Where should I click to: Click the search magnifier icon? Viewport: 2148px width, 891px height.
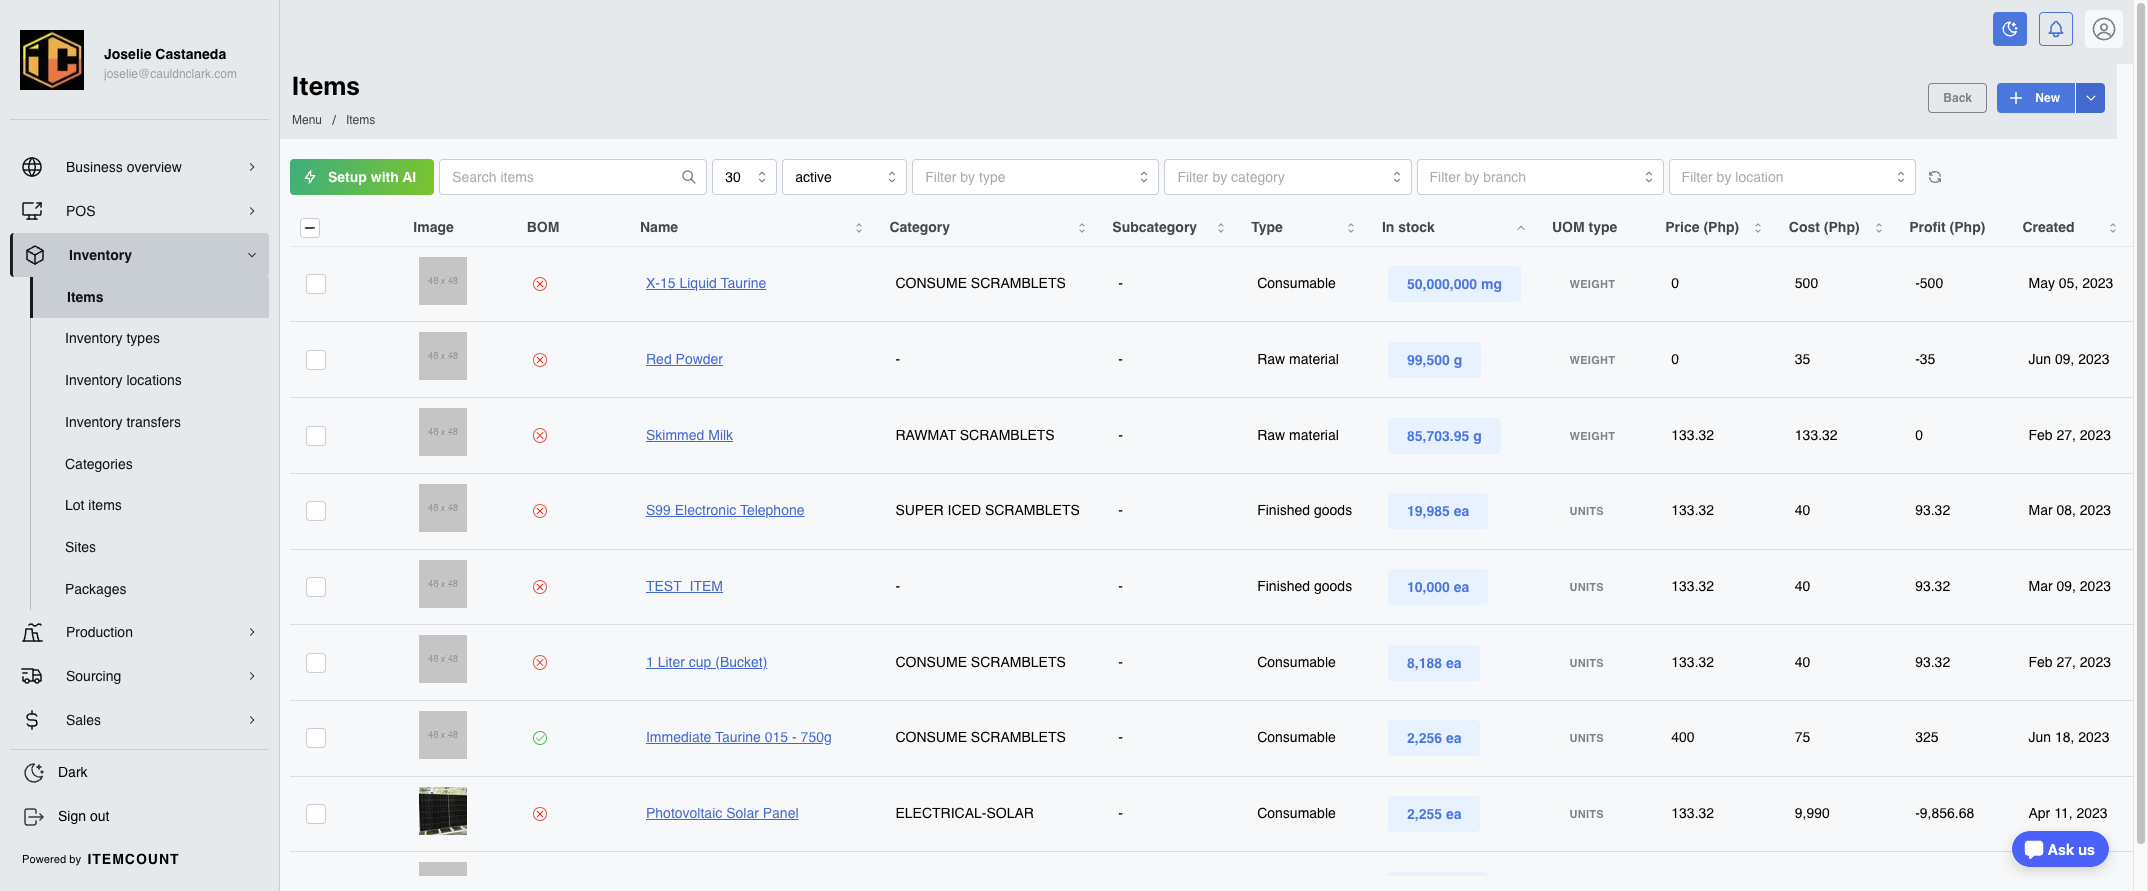(x=689, y=177)
